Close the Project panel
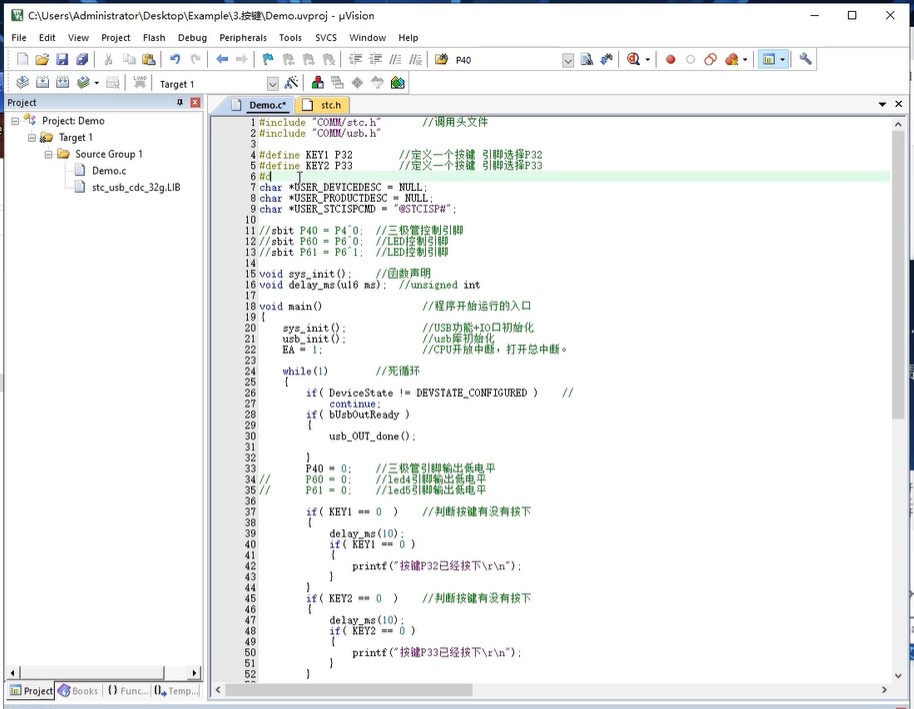 (195, 103)
